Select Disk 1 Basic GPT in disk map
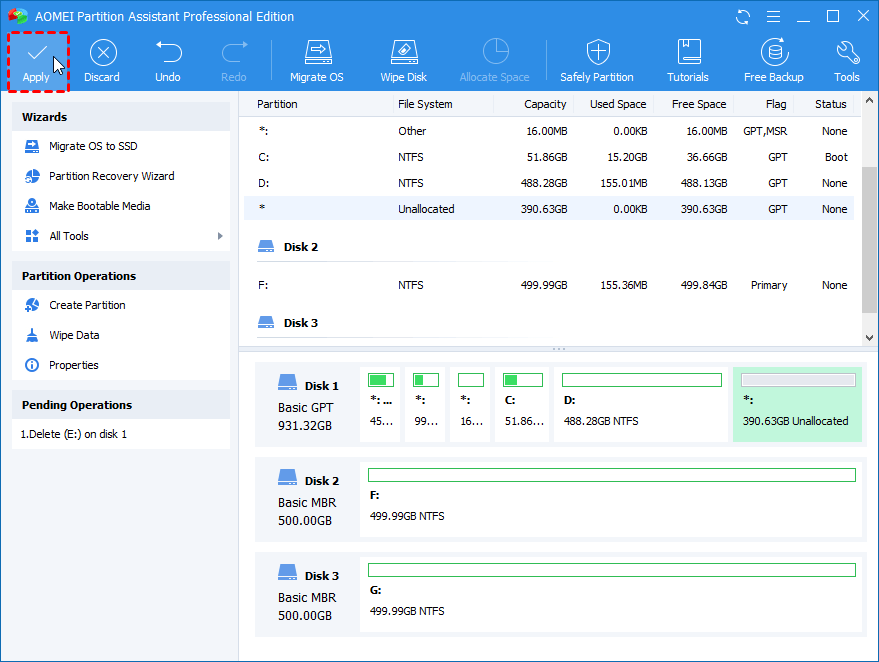The width and height of the screenshot is (879, 662). (x=308, y=404)
